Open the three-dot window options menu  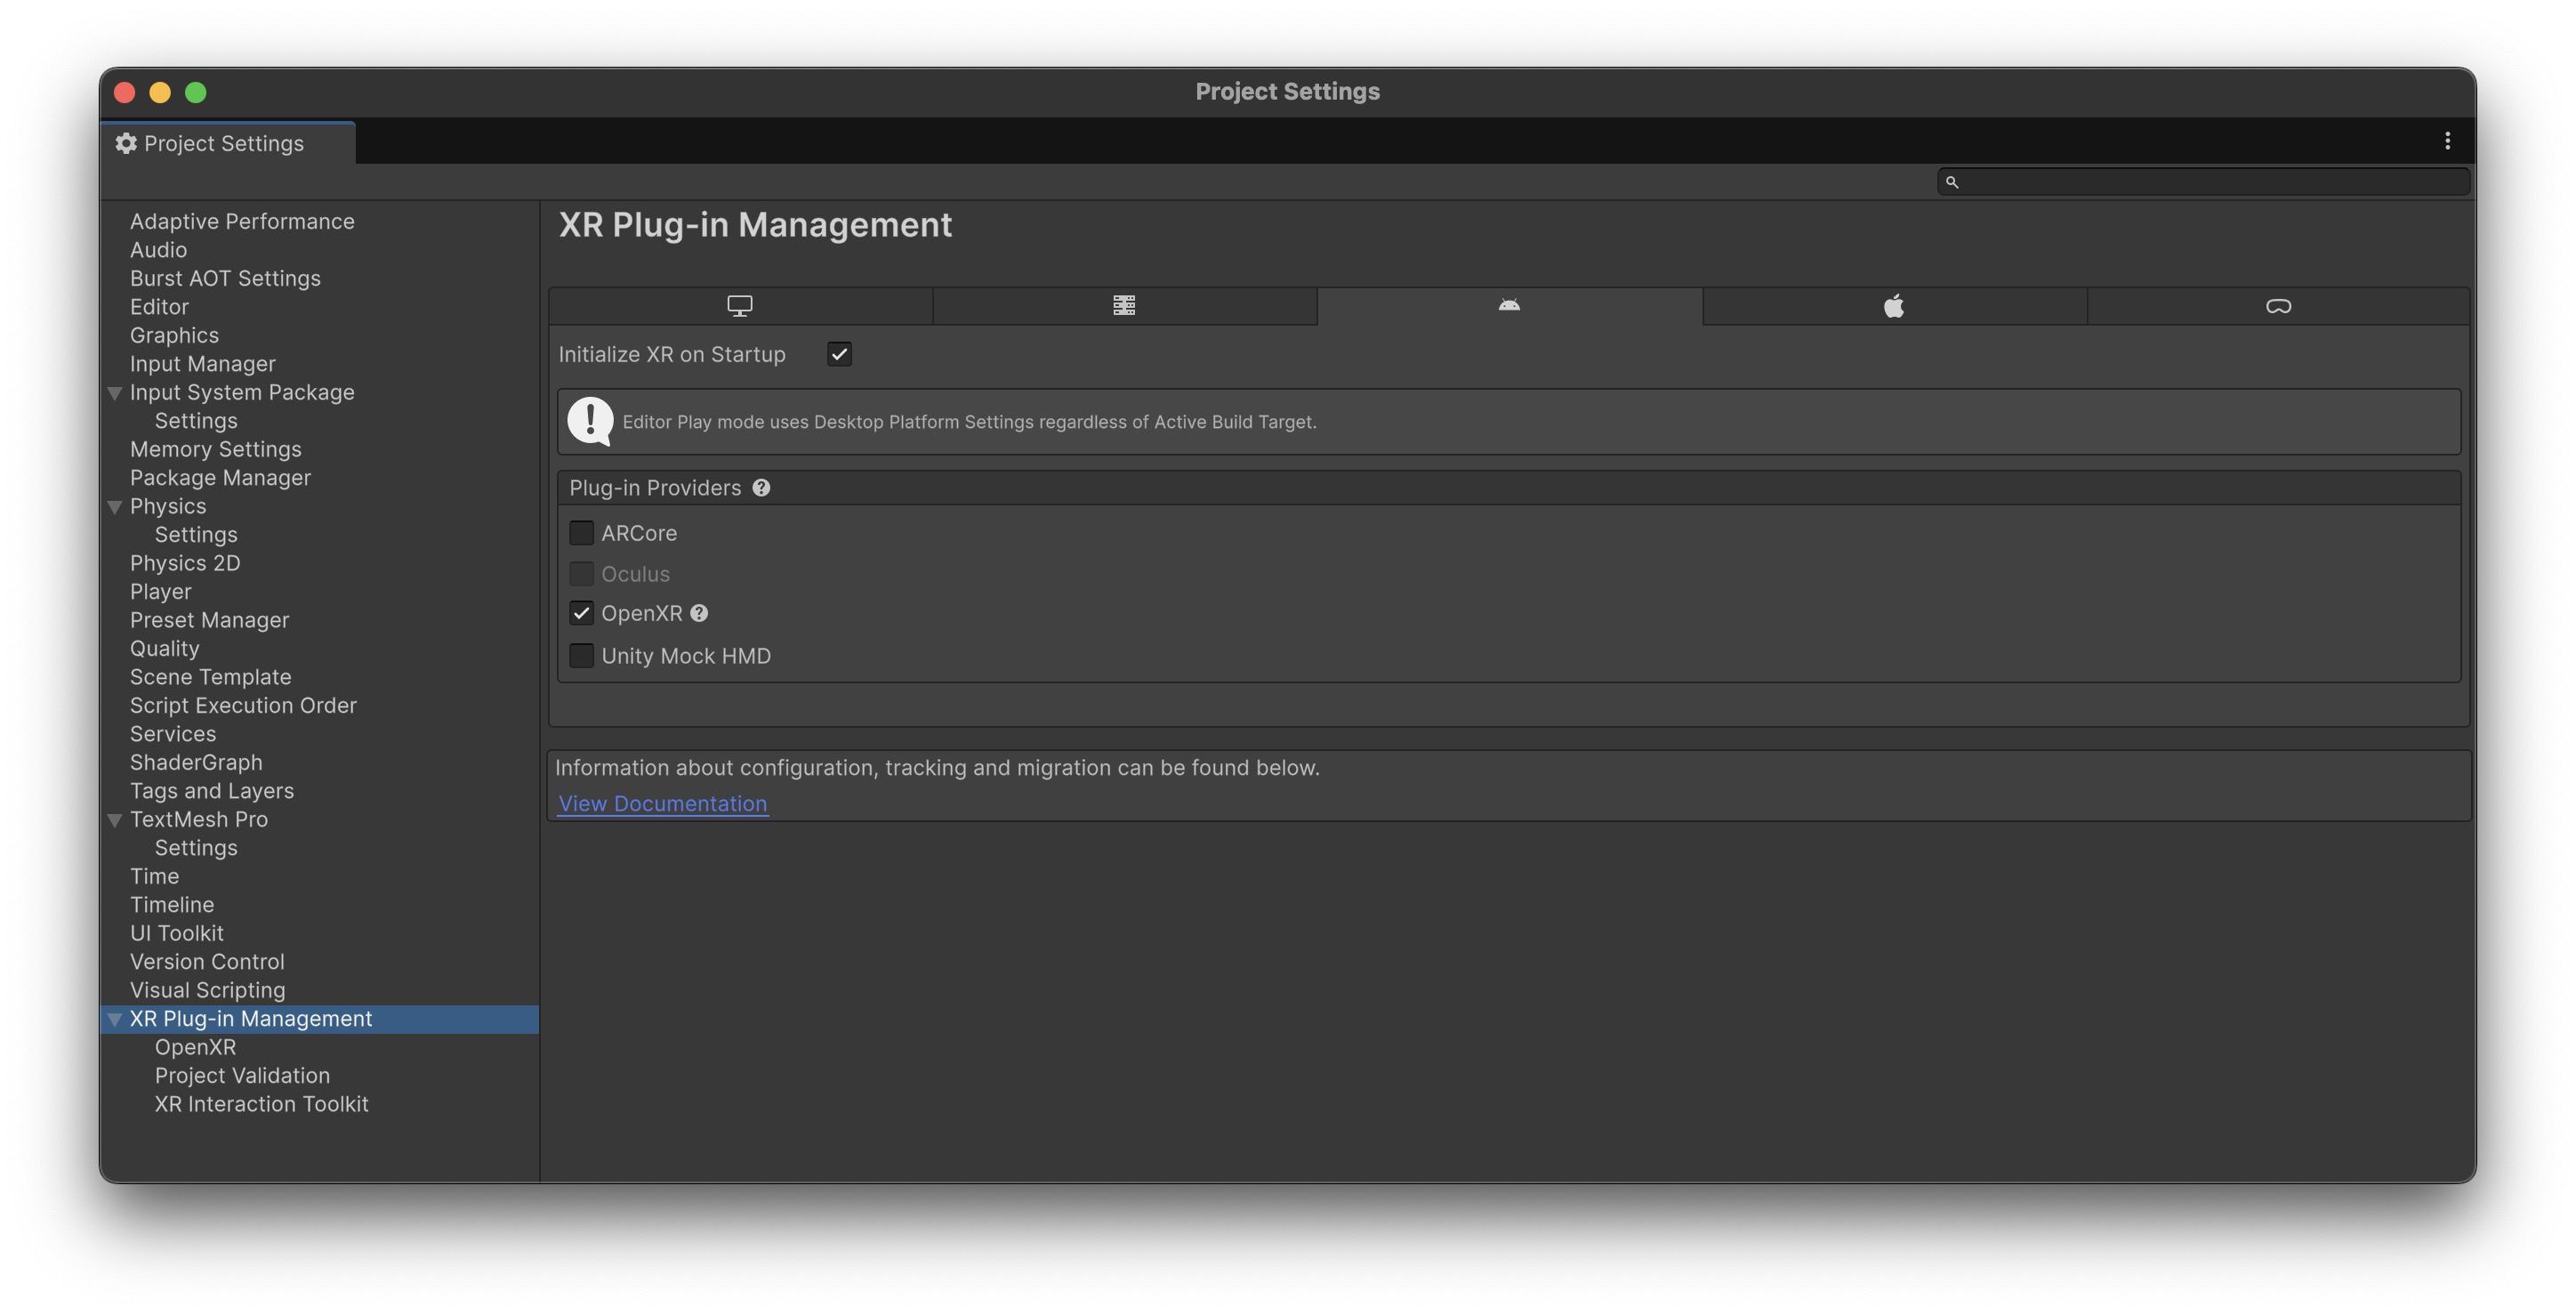tap(2447, 141)
